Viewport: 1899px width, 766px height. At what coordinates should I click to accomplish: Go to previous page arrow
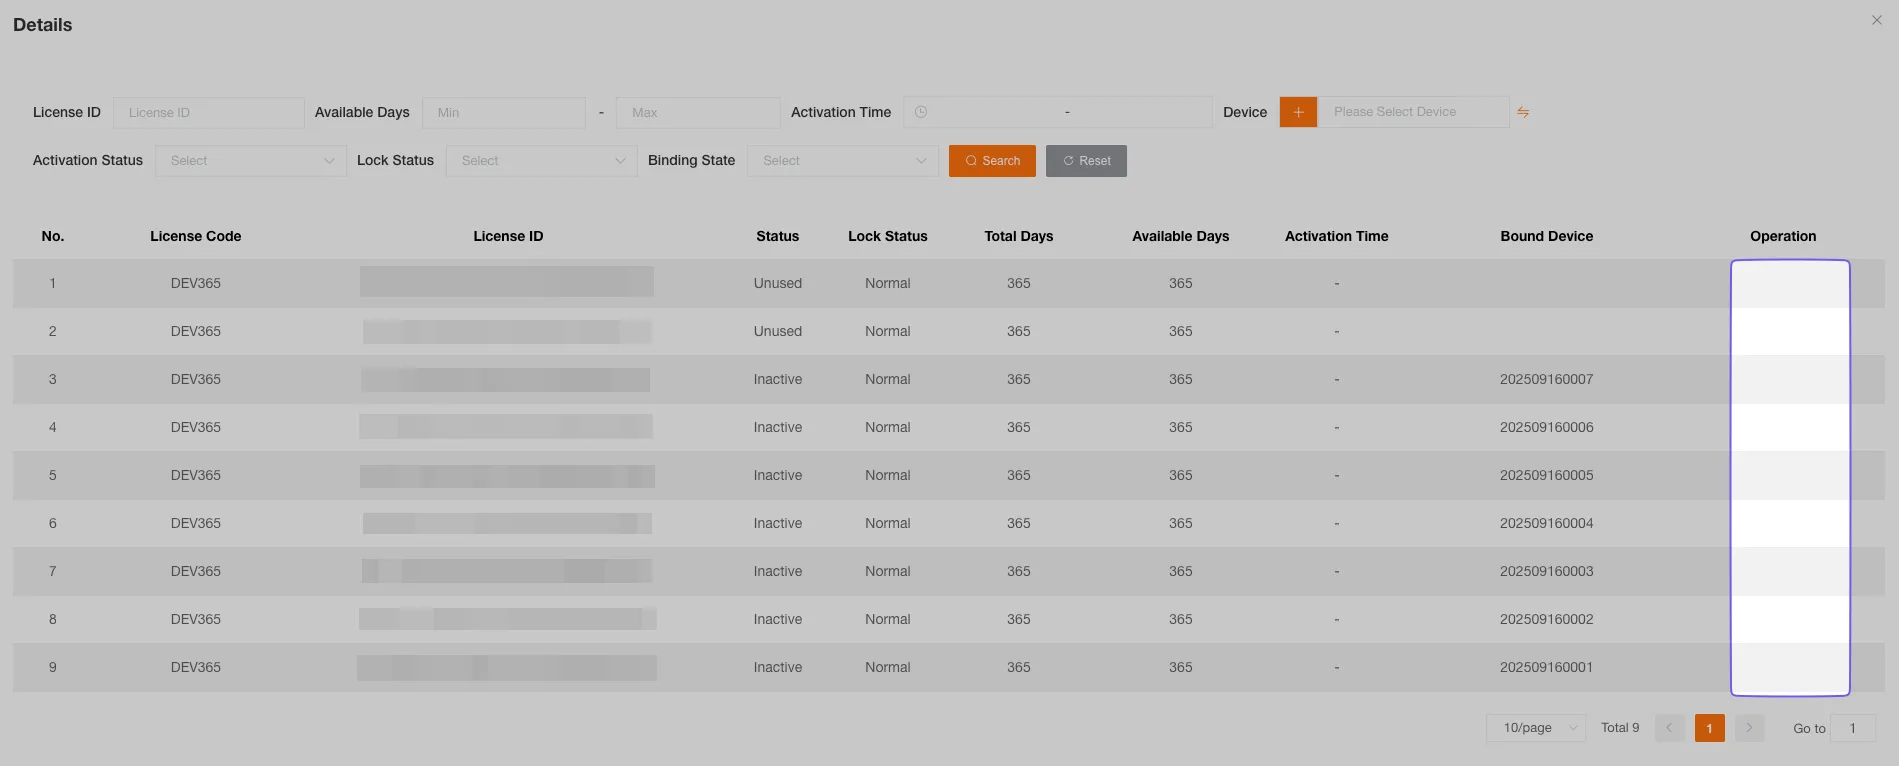pyautogui.click(x=1669, y=728)
